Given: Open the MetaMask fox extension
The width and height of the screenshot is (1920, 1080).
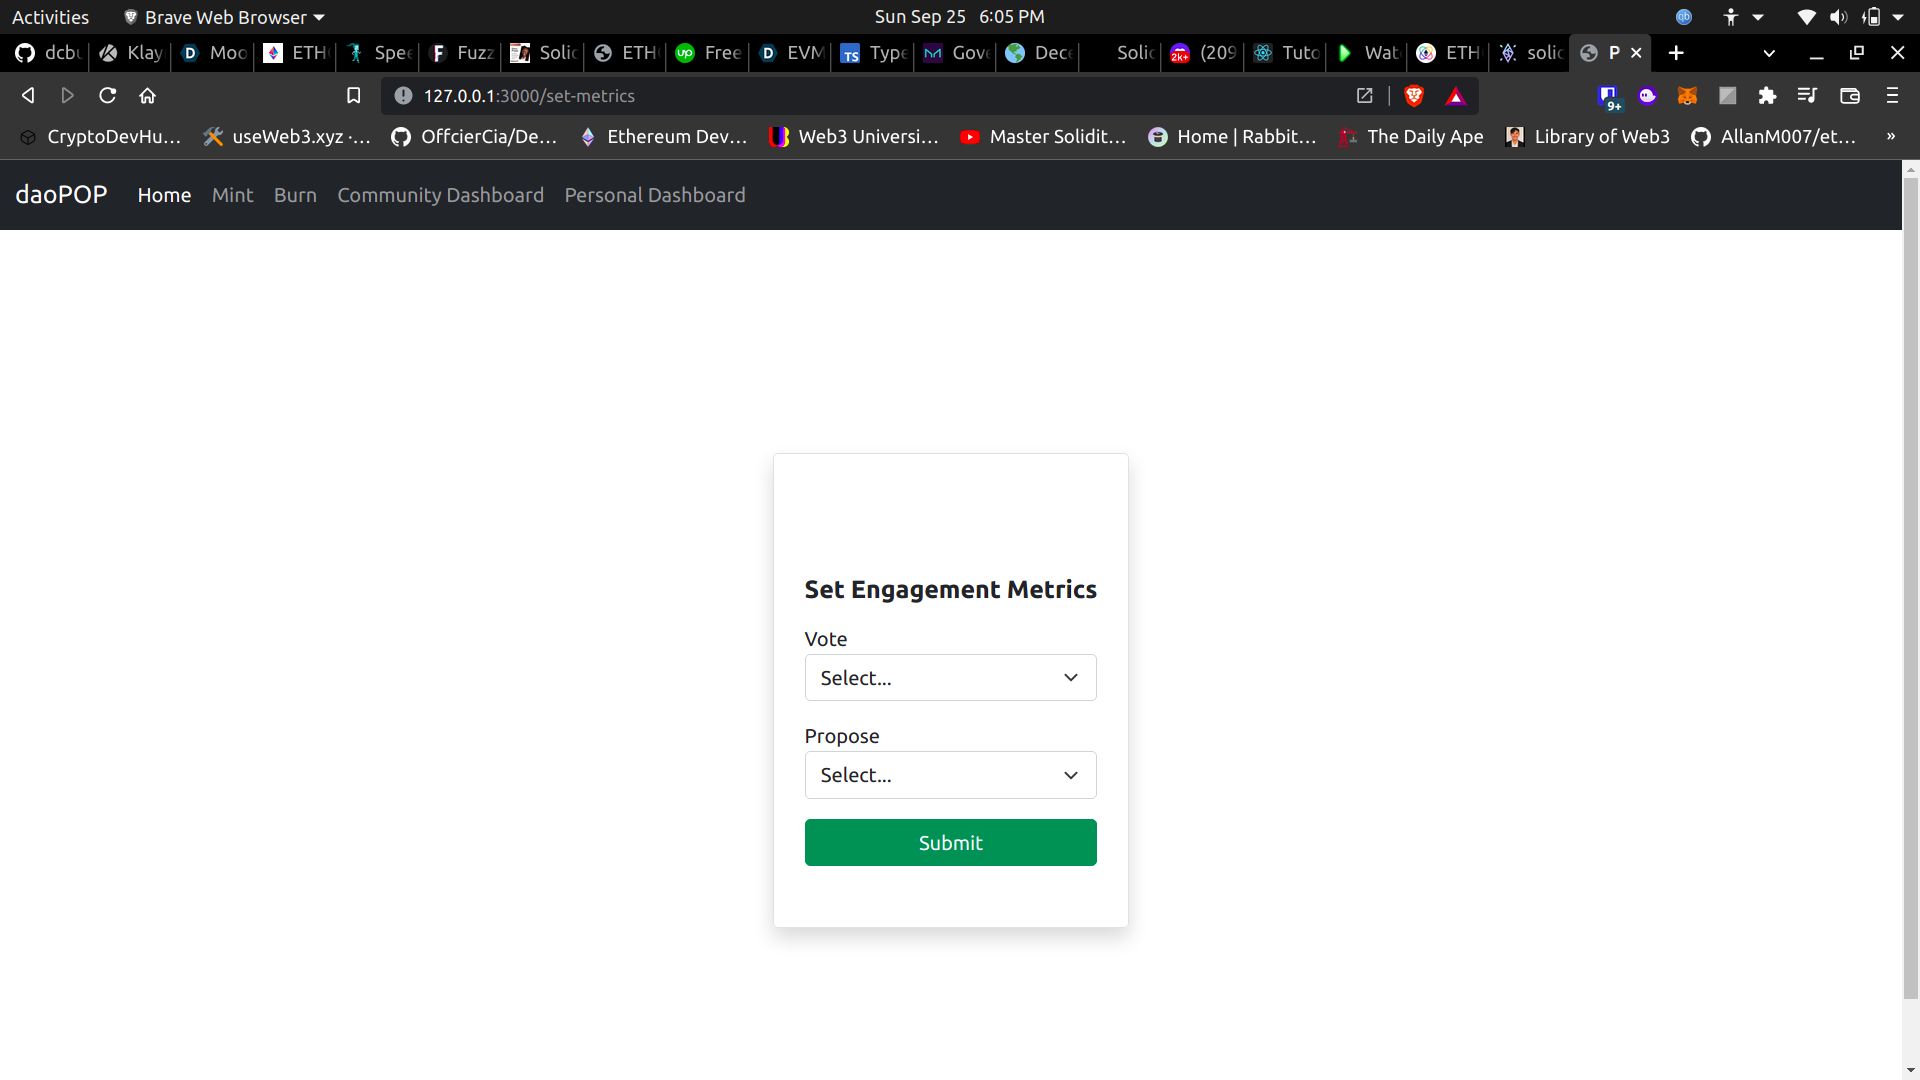Looking at the screenshot, I should (1687, 95).
